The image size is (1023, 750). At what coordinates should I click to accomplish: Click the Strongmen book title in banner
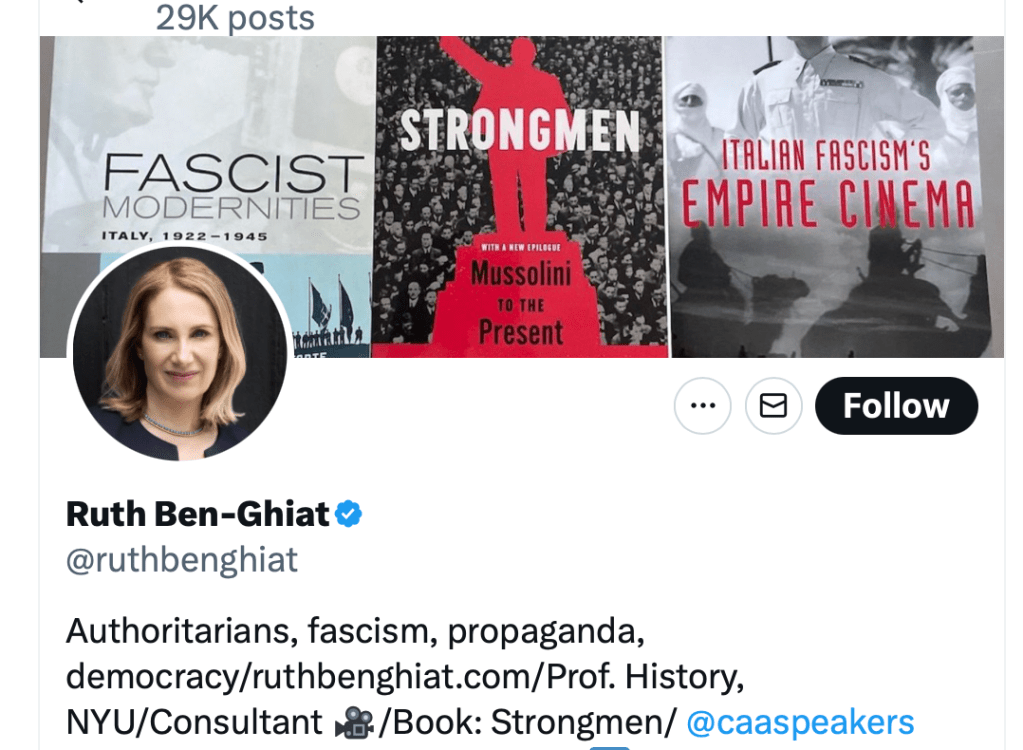(x=518, y=132)
